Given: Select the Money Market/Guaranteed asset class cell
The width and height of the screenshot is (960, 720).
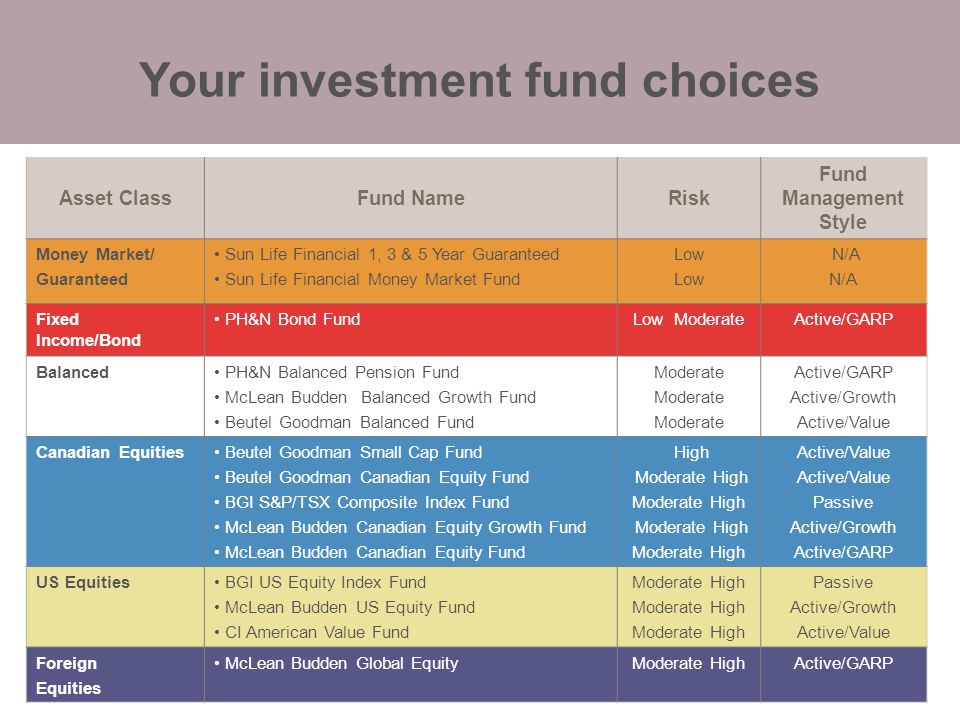Looking at the screenshot, I should 95,267.
